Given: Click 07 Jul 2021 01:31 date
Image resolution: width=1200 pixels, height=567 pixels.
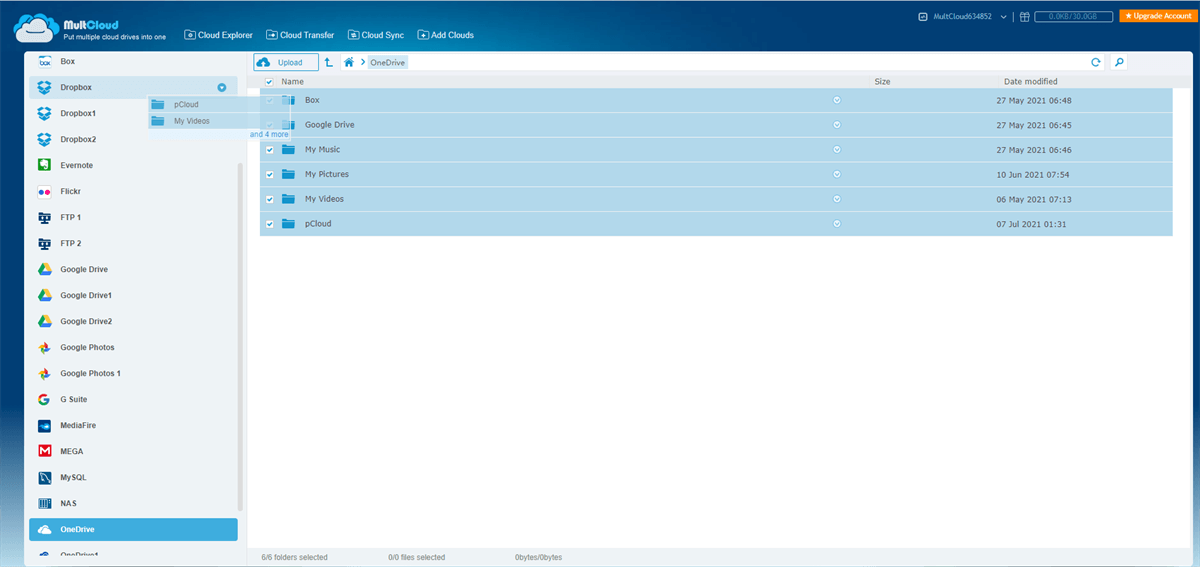Looking at the screenshot, I should (x=1032, y=224).
